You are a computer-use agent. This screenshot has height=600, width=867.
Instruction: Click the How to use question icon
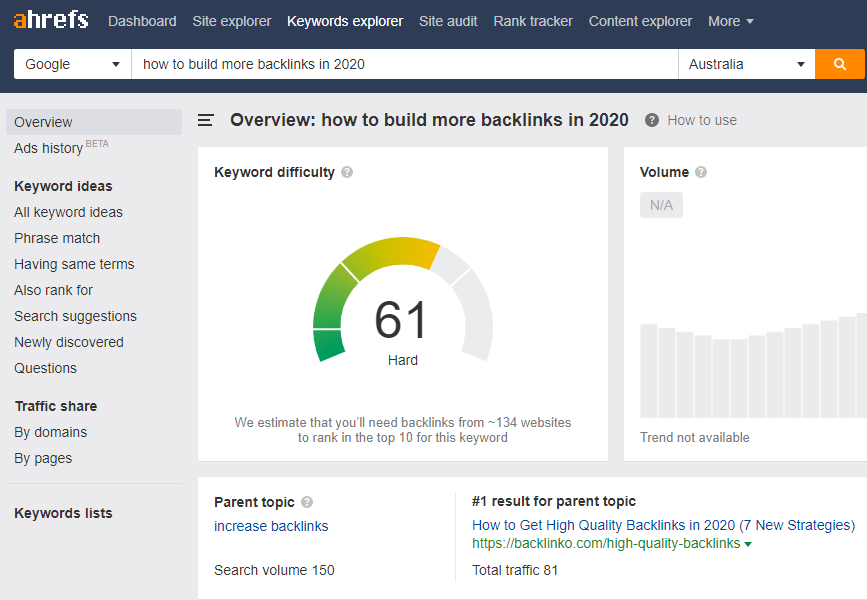(x=651, y=120)
